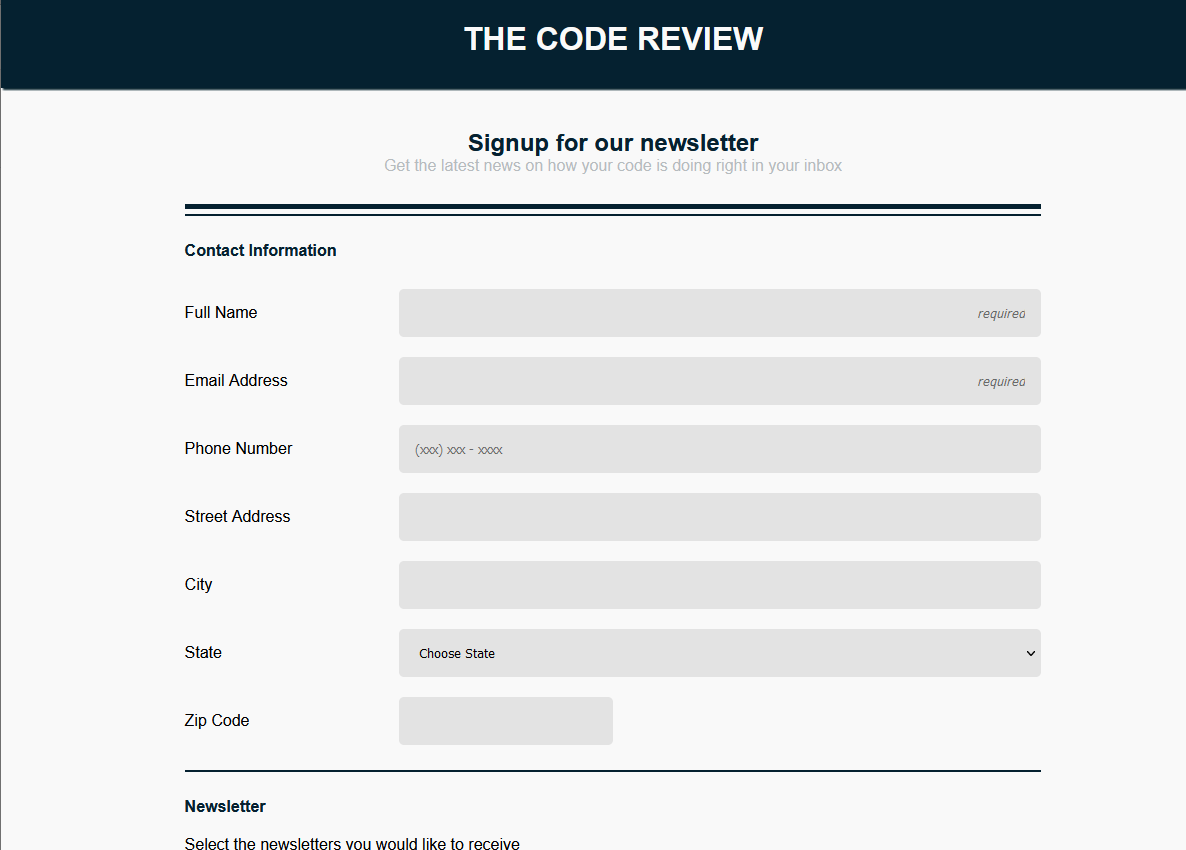1186x850 pixels.
Task: Click the City field label
Action: coord(198,584)
